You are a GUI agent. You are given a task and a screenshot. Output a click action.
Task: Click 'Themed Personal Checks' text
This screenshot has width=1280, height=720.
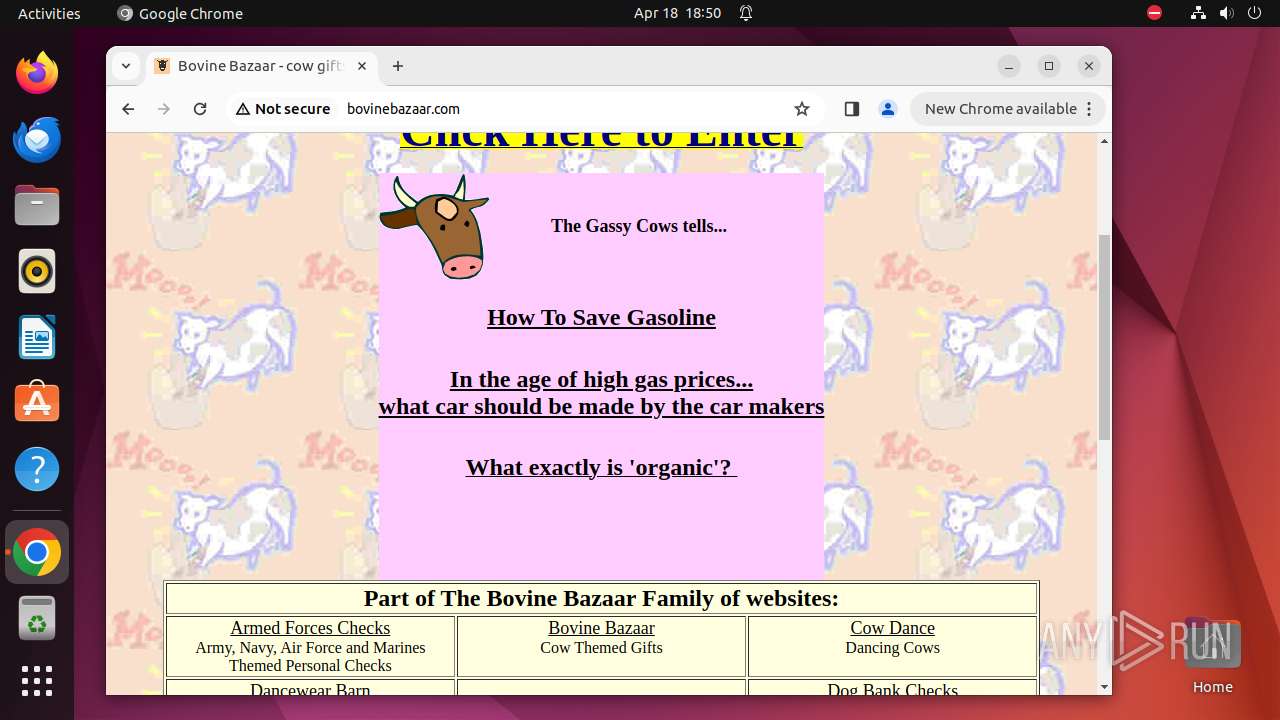click(x=310, y=666)
